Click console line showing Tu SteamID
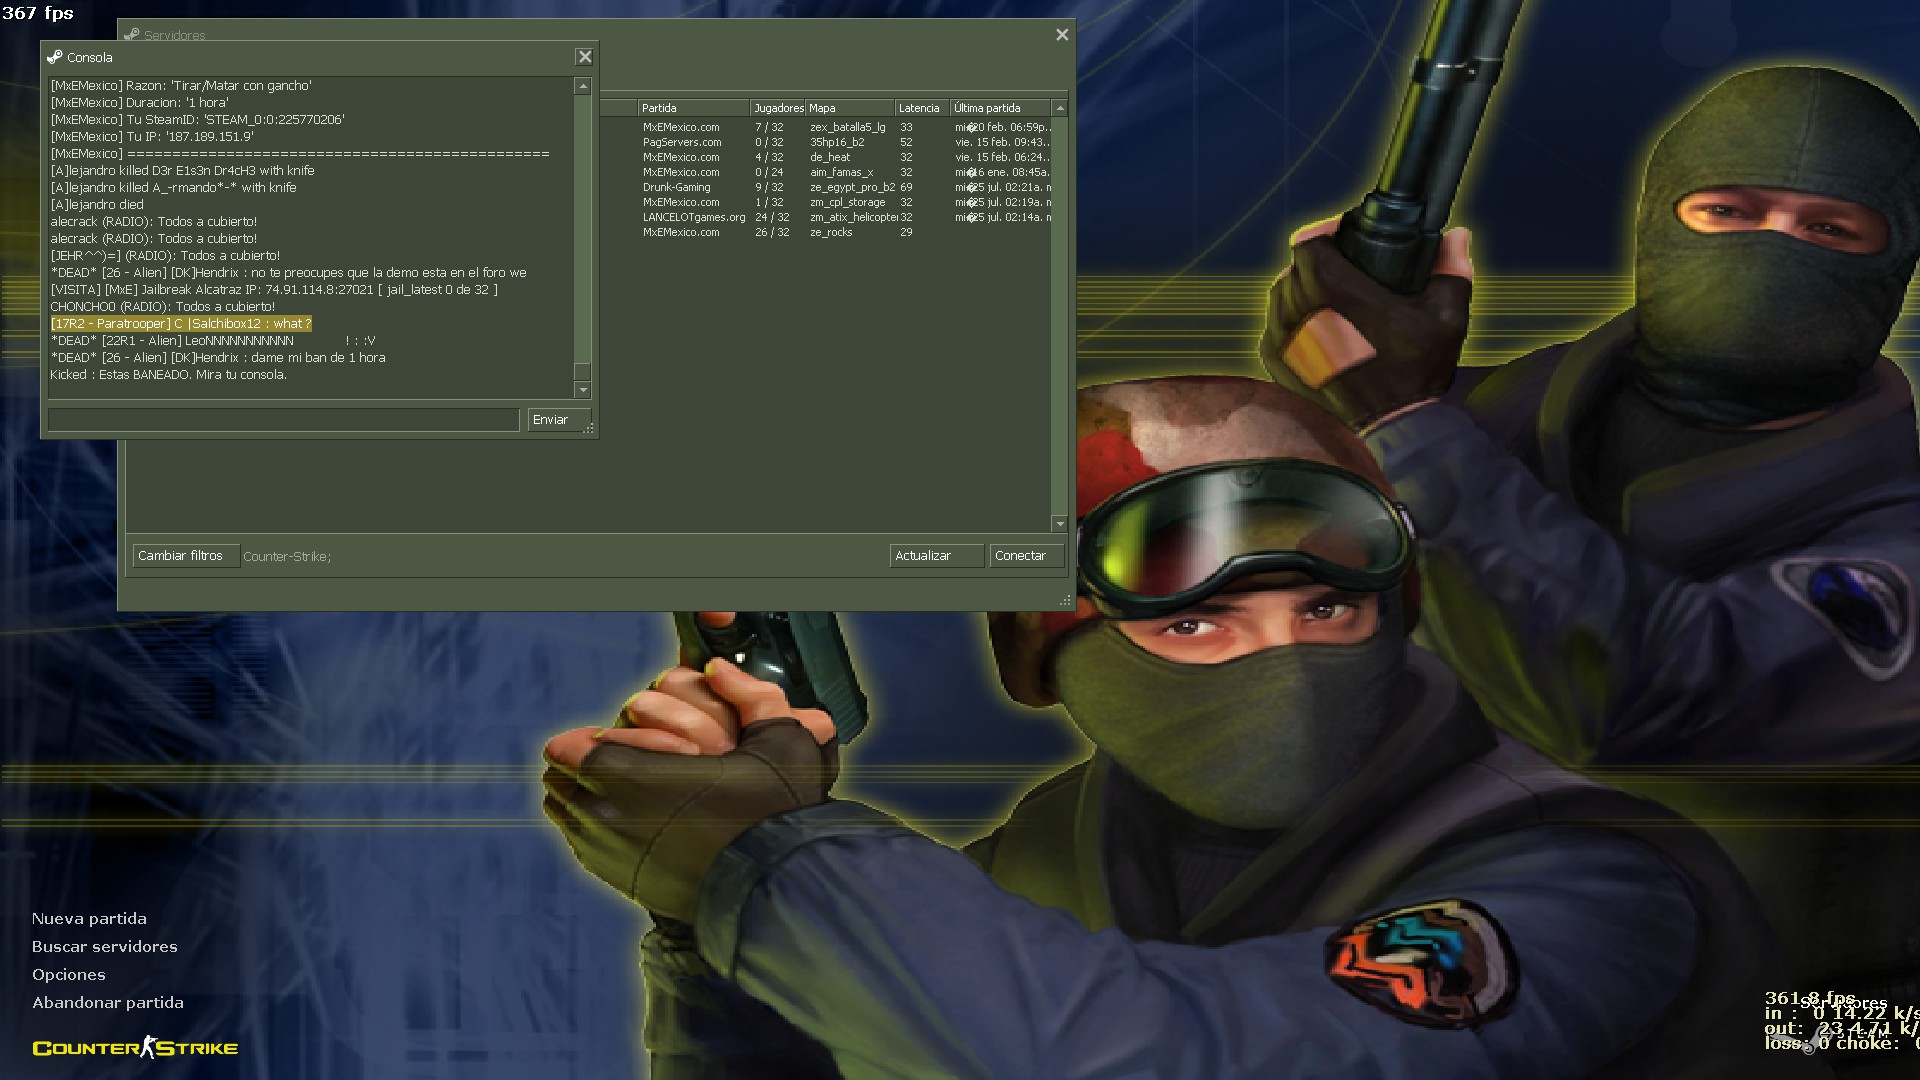Image resolution: width=1920 pixels, height=1080 pixels. [x=197, y=120]
